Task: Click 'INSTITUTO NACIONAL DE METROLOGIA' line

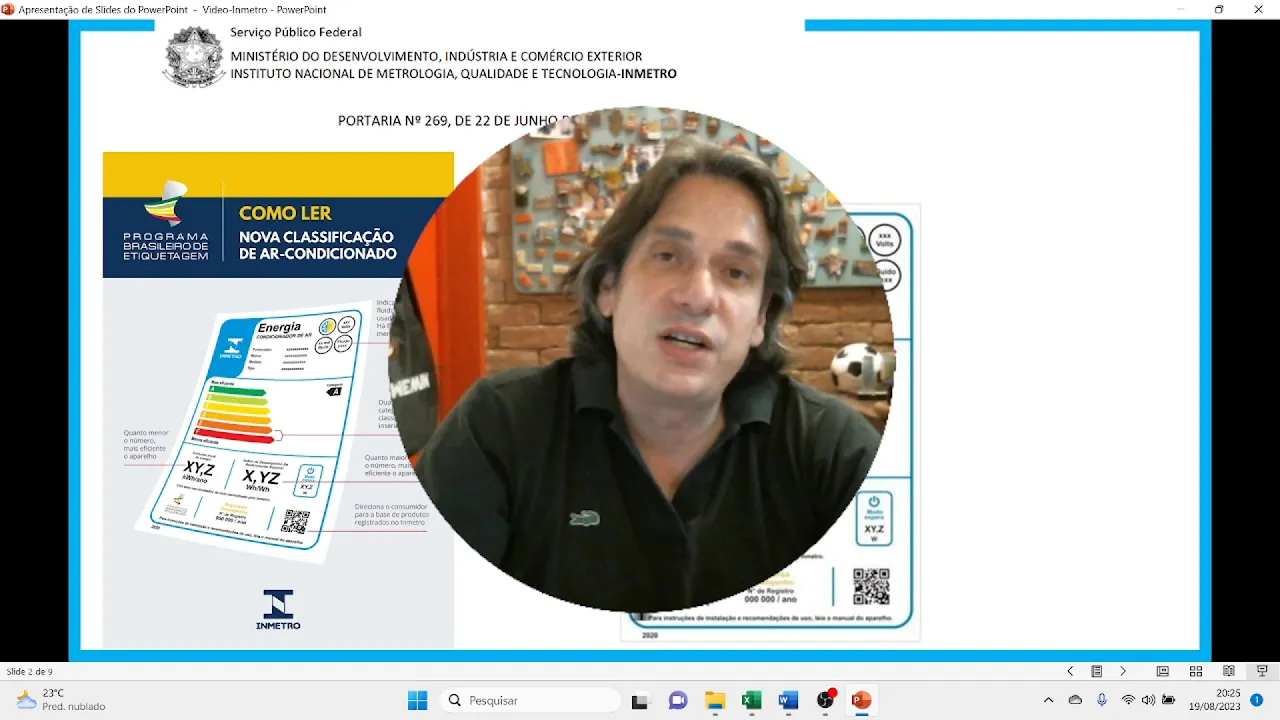Action: [453, 74]
